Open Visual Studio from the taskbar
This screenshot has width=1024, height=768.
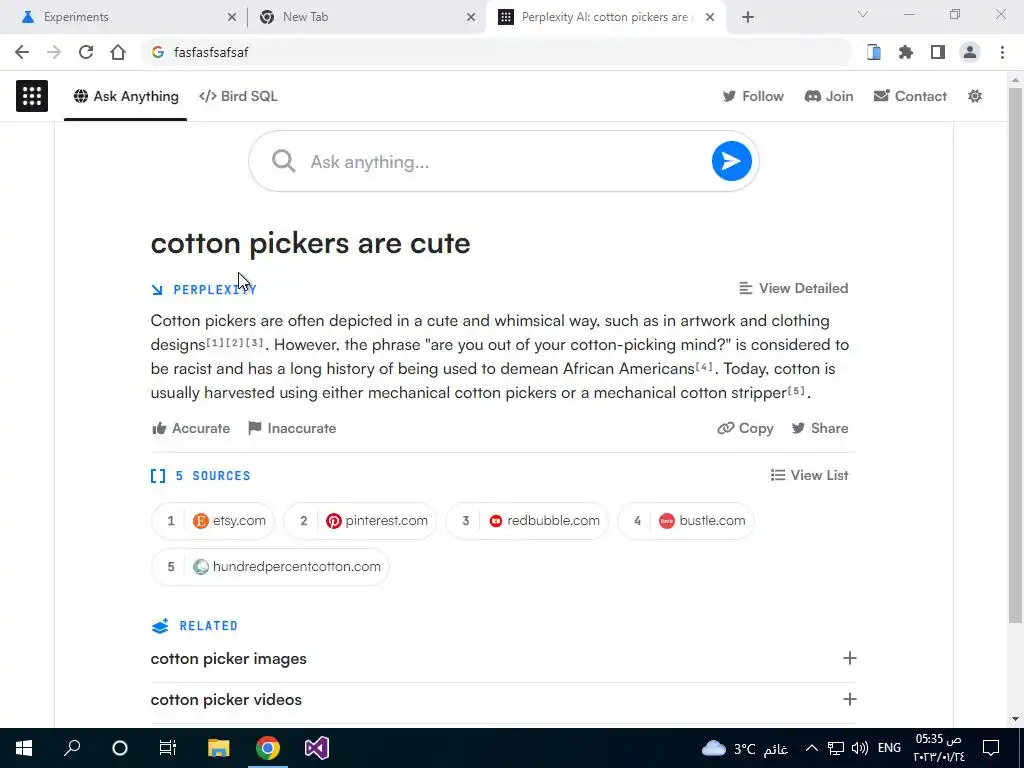tap(317, 748)
